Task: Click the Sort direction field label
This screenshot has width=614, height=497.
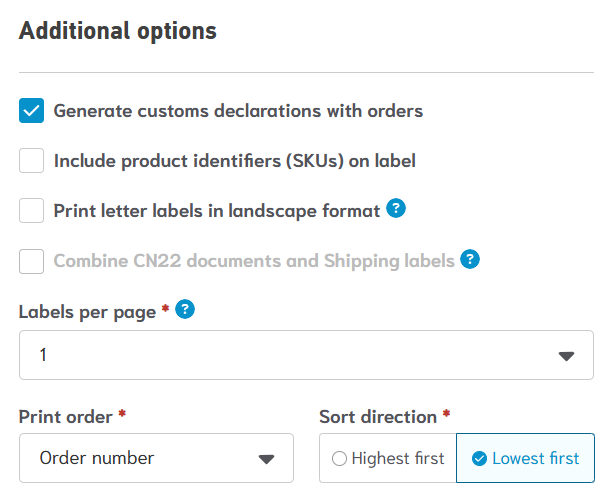Action: (378, 416)
